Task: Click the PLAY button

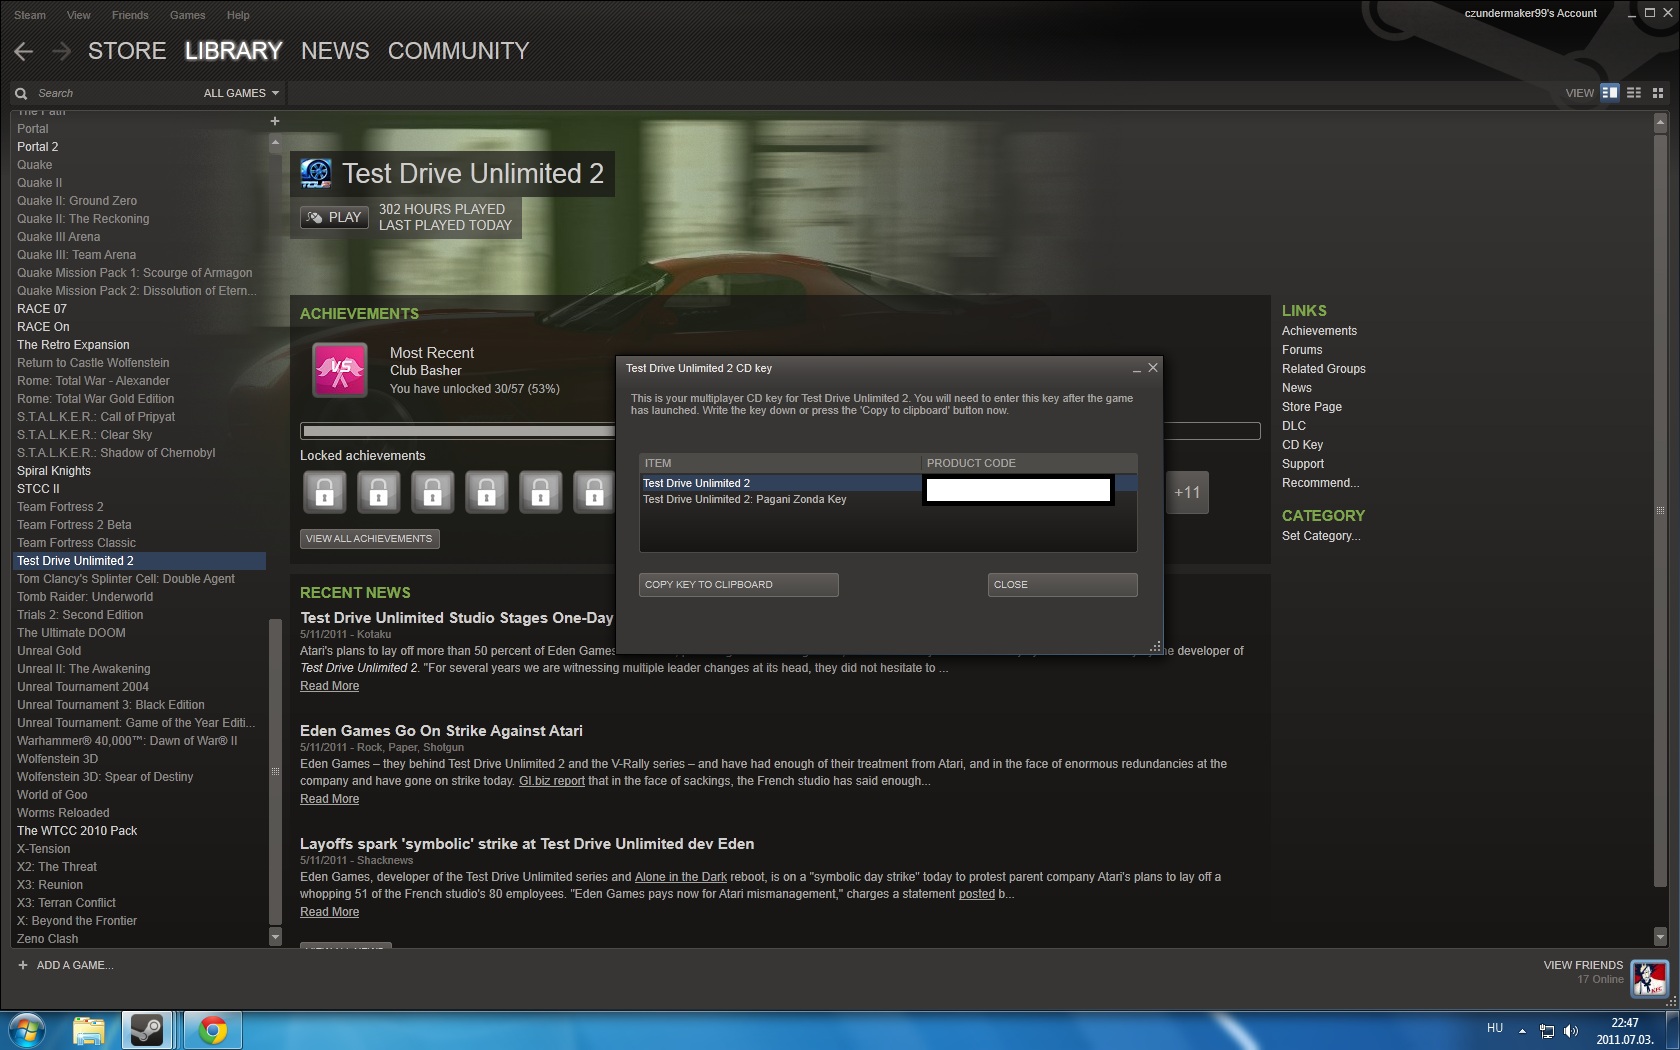Action: click(334, 217)
